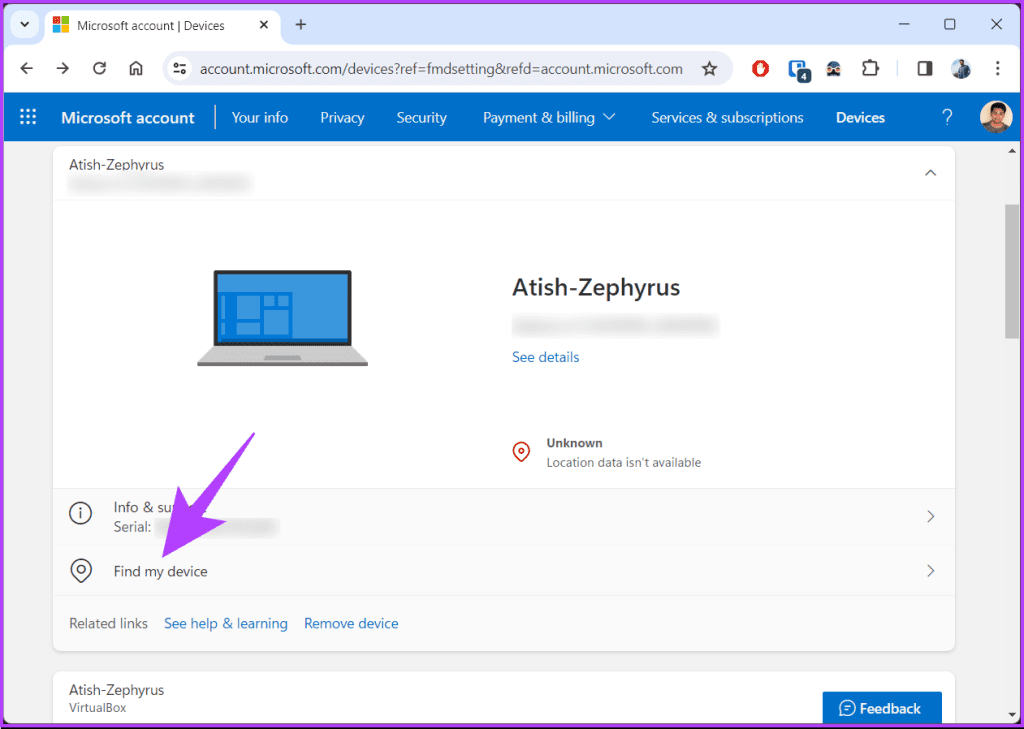Open the tab search dropdown arrow

(x=25, y=25)
